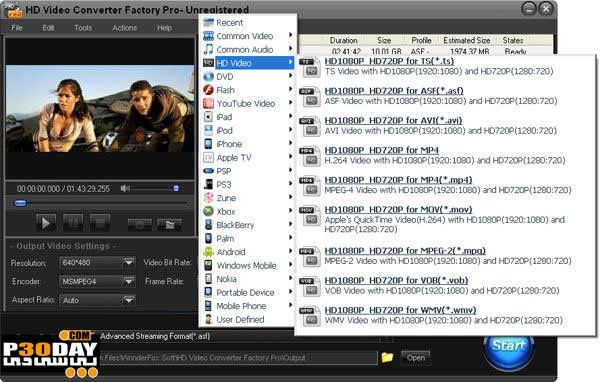600x382 pixels.
Task: Click the Estimated Size column header
Action: point(466,40)
